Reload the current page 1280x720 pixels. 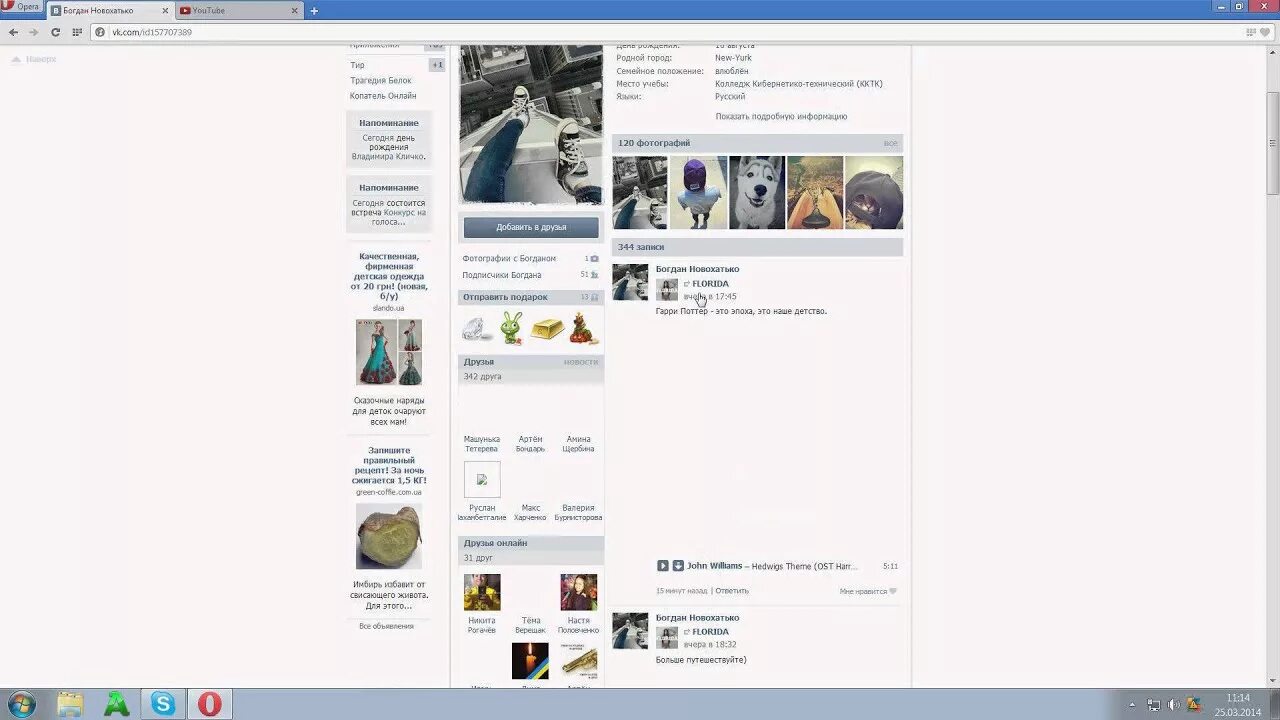point(55,32)
